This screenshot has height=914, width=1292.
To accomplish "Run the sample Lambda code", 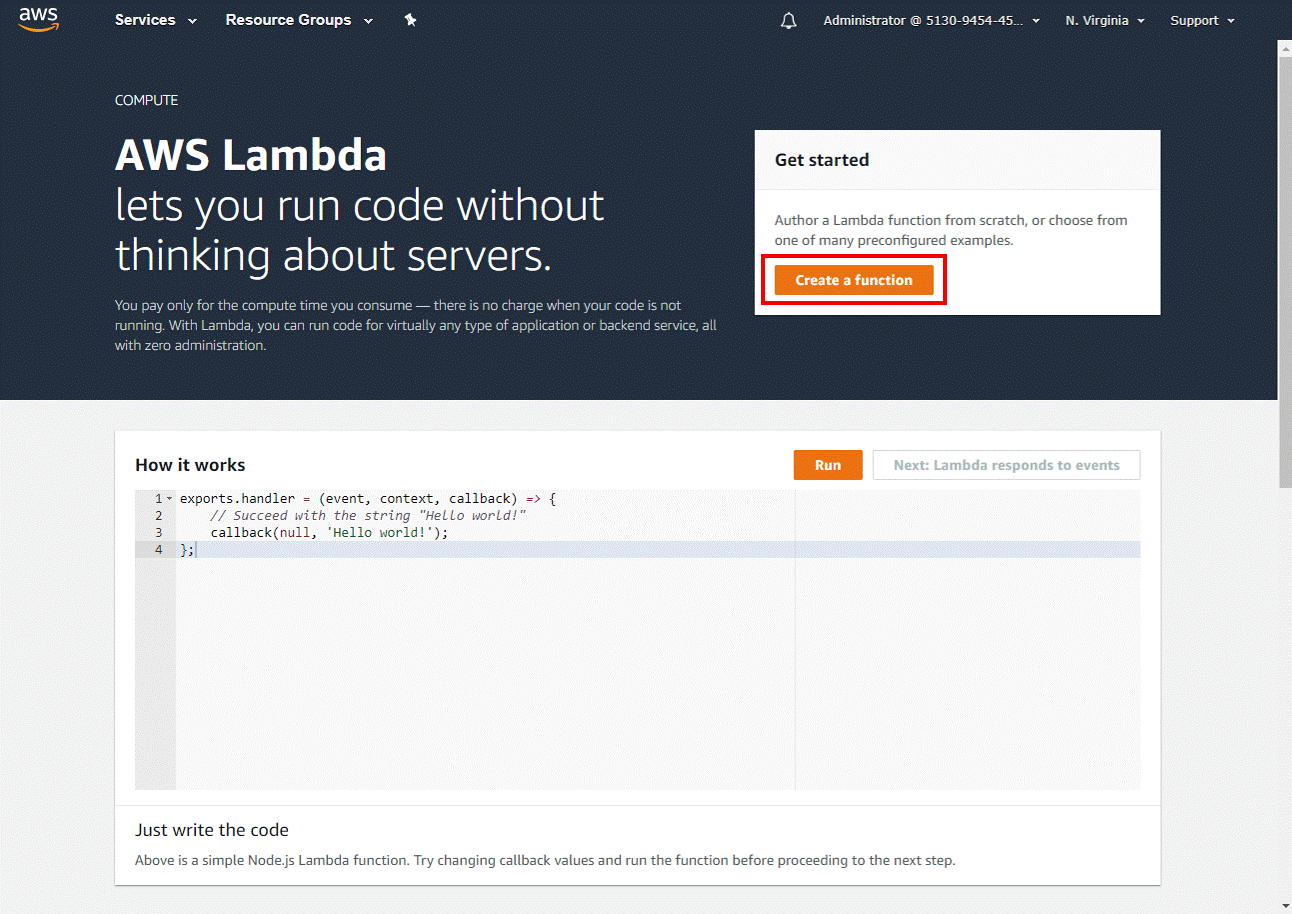I will 828,465.
